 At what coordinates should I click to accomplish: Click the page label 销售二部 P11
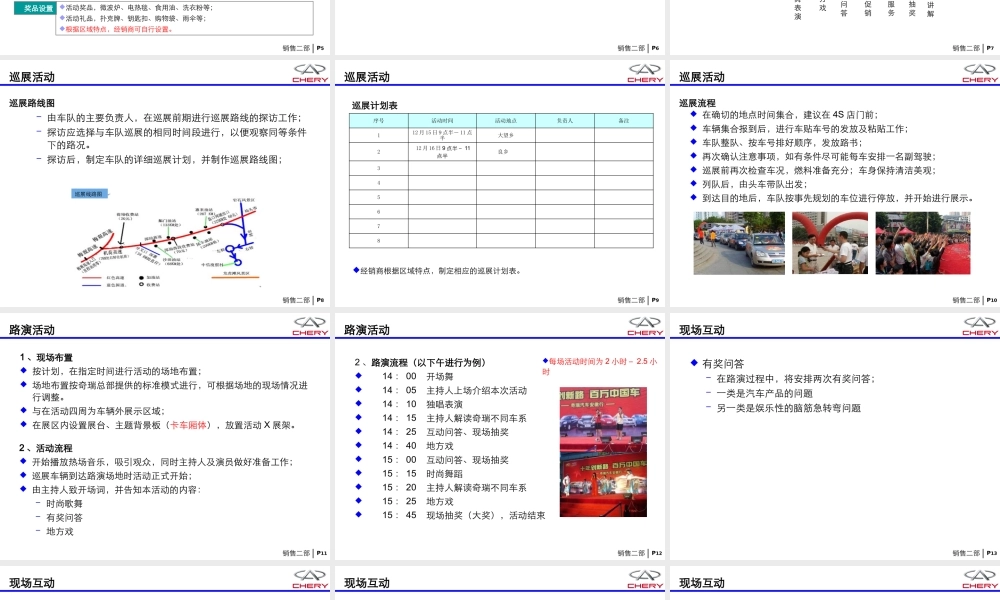pos(304,553)
